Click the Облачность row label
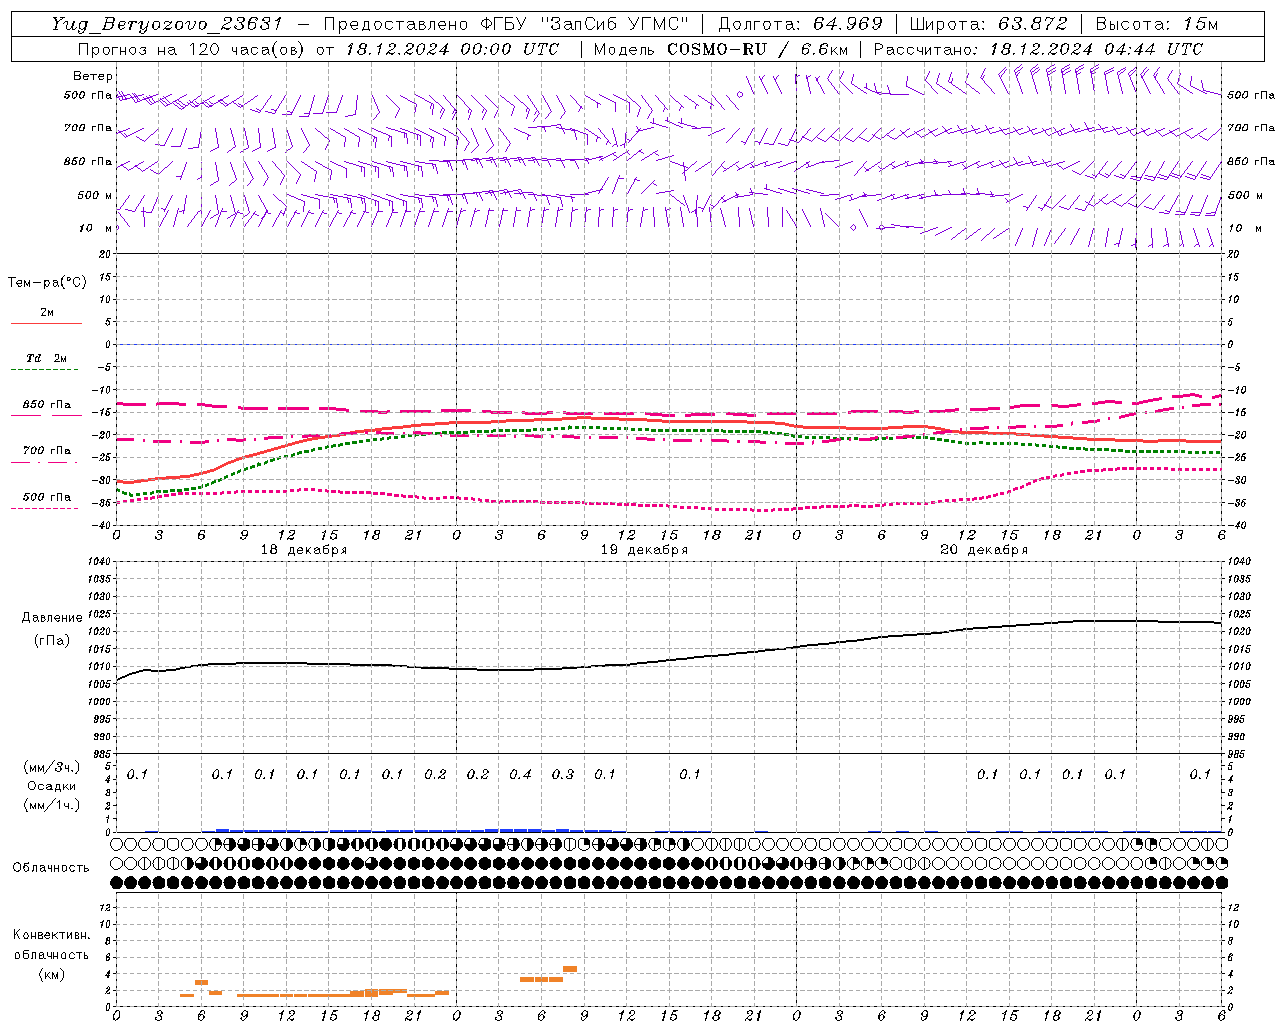The height and width of the screenshot is (1024, 1280). 51,867
